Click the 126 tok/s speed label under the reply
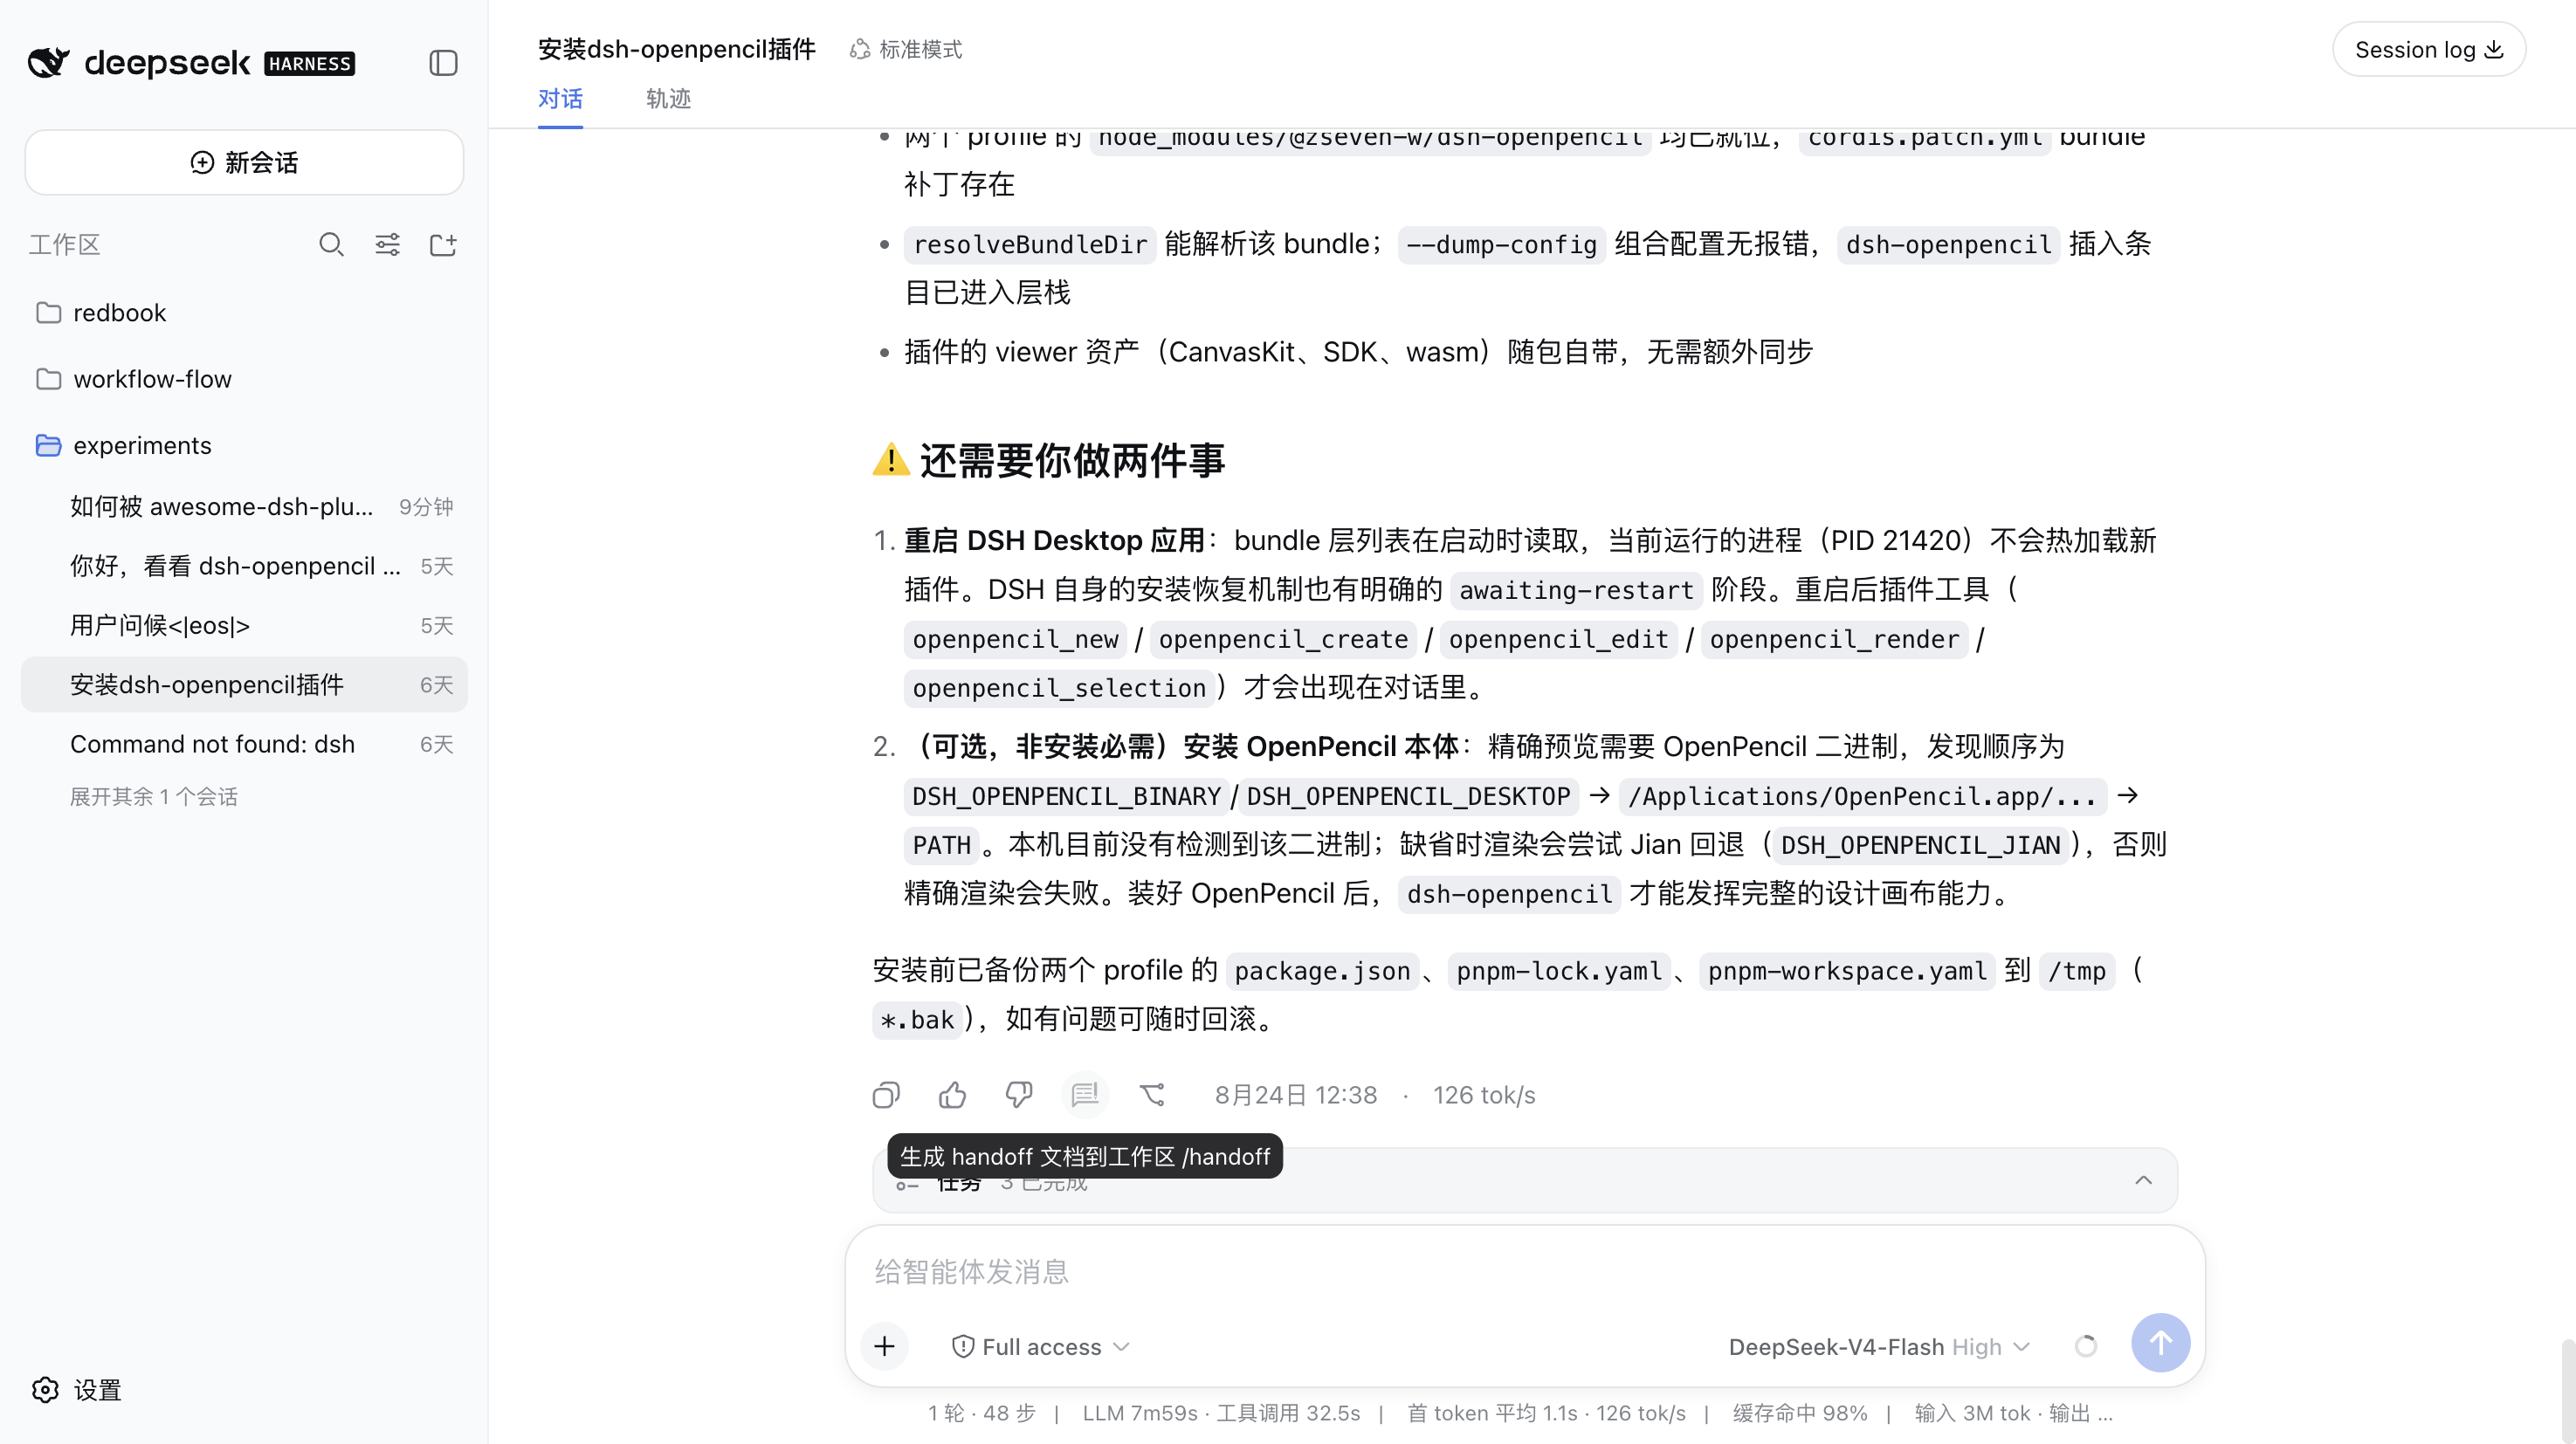This screenshot has height=1444, width=2576. click(1484, 1095)
